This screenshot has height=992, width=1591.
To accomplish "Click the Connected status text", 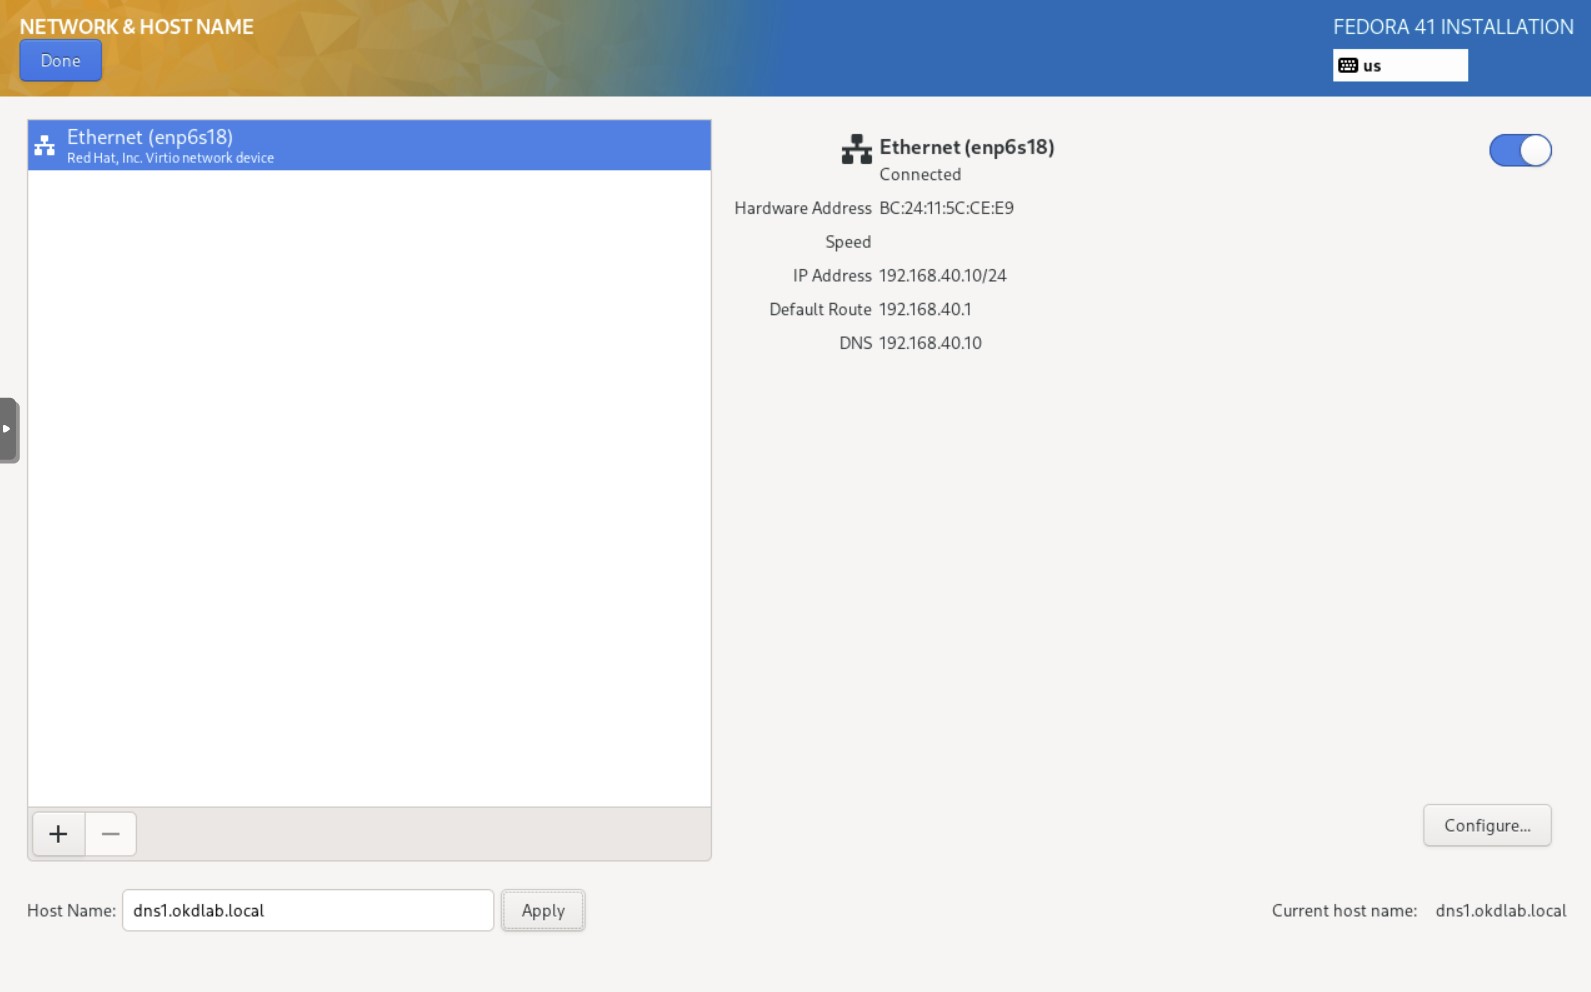I will click(x=920, y=174).
